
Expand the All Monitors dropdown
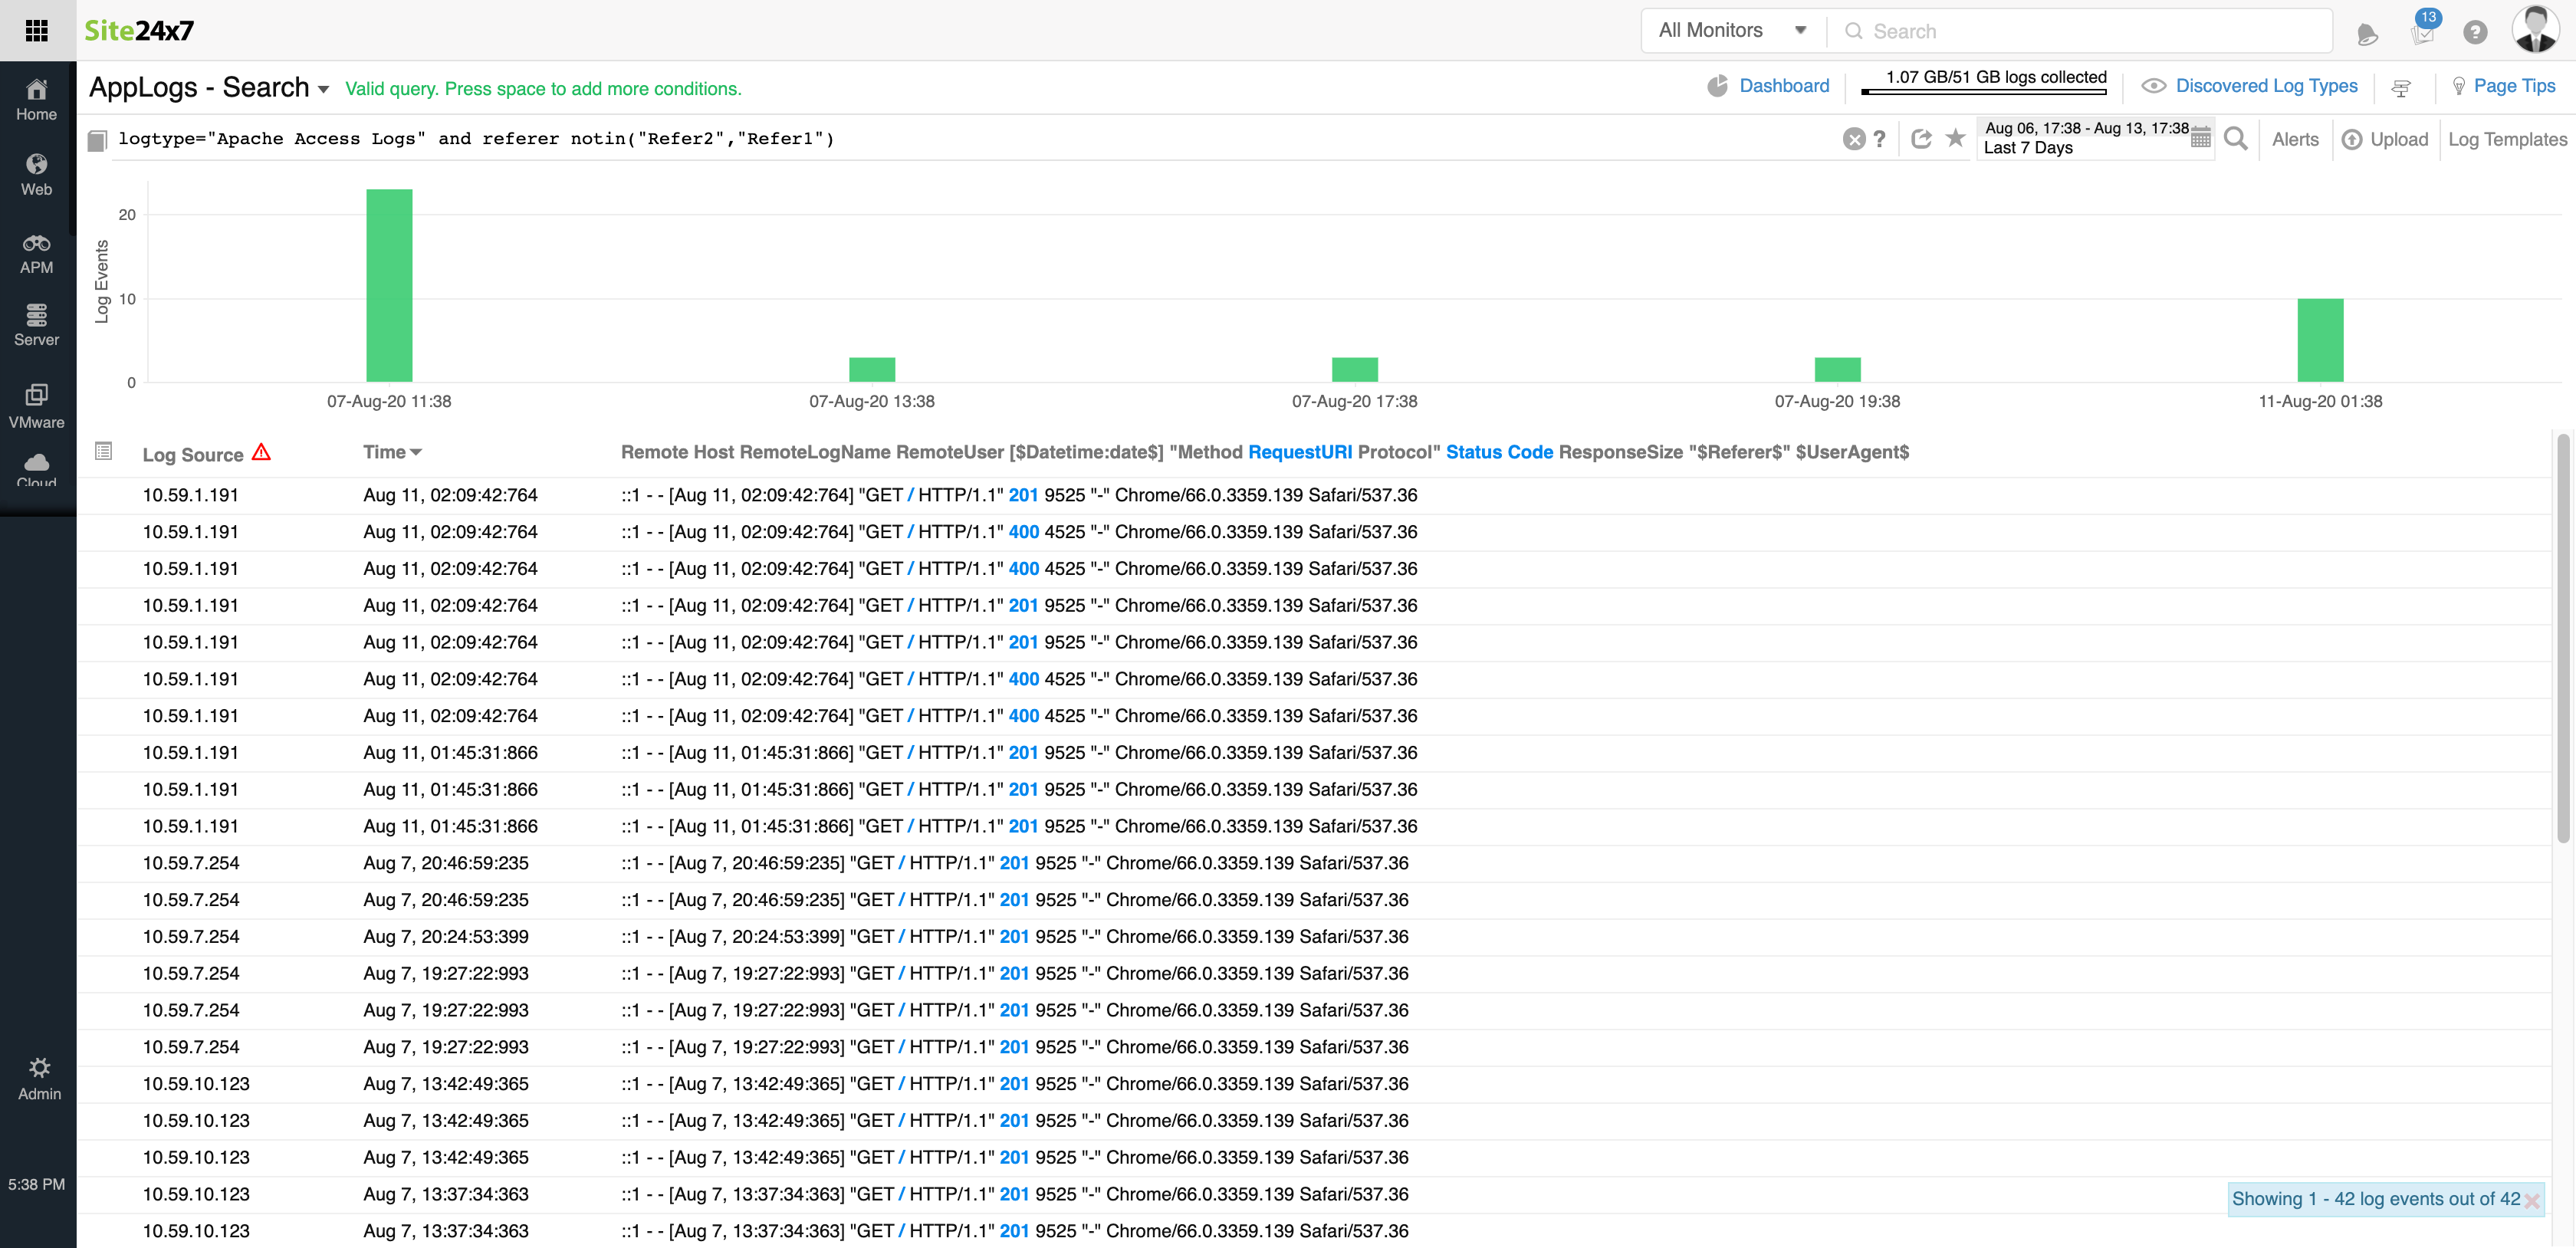[1732, 31]
